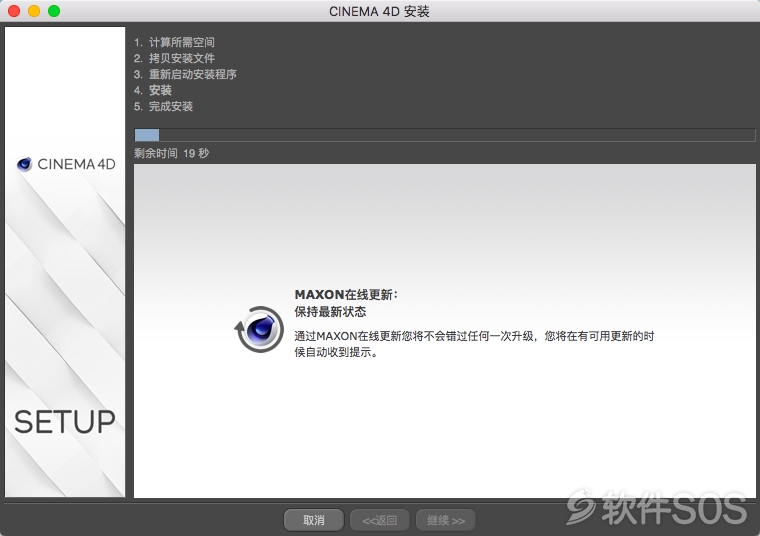Click the MAXON在线更新 heading

click(x=346, y=295)
